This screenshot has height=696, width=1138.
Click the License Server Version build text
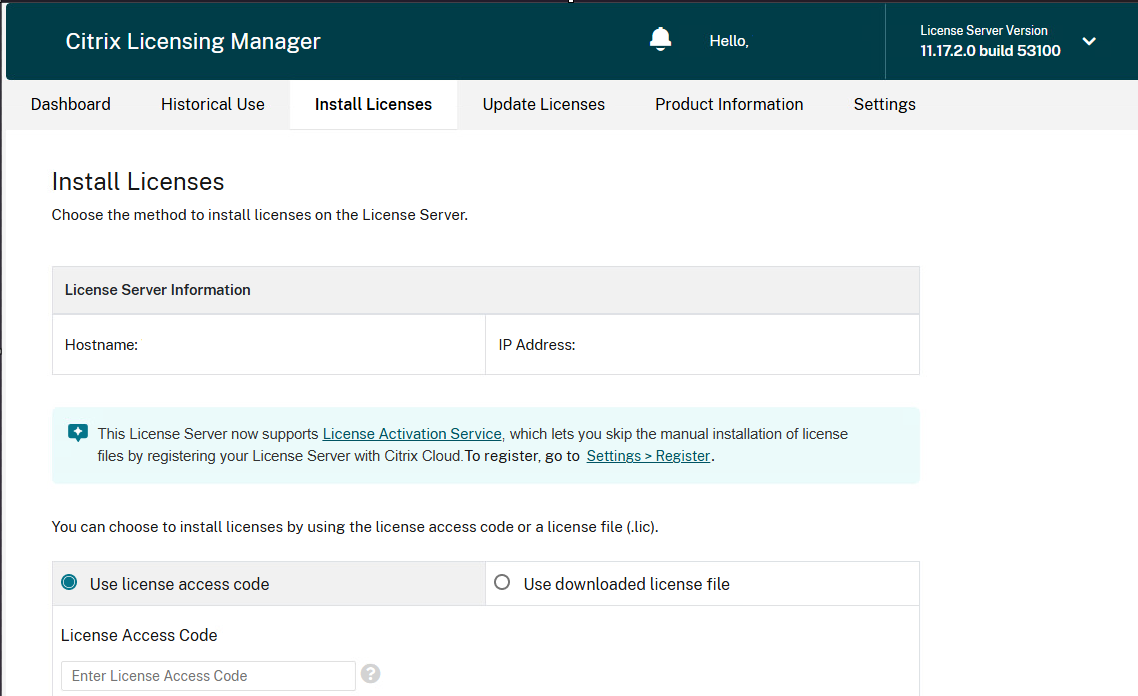[990, 50]
